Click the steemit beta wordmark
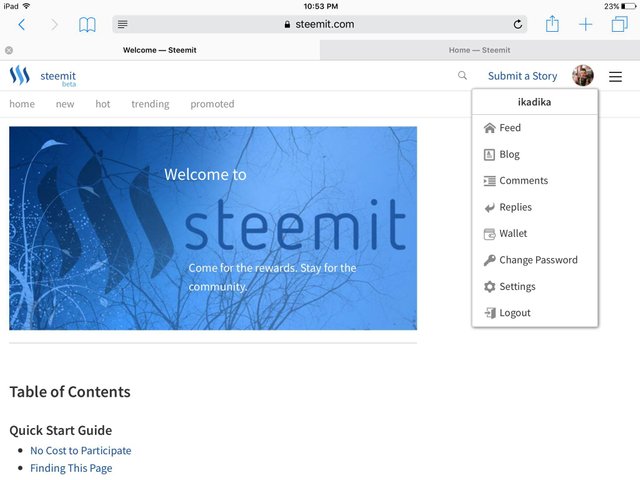The image size is (640, 480). click(x=58, y=78)
